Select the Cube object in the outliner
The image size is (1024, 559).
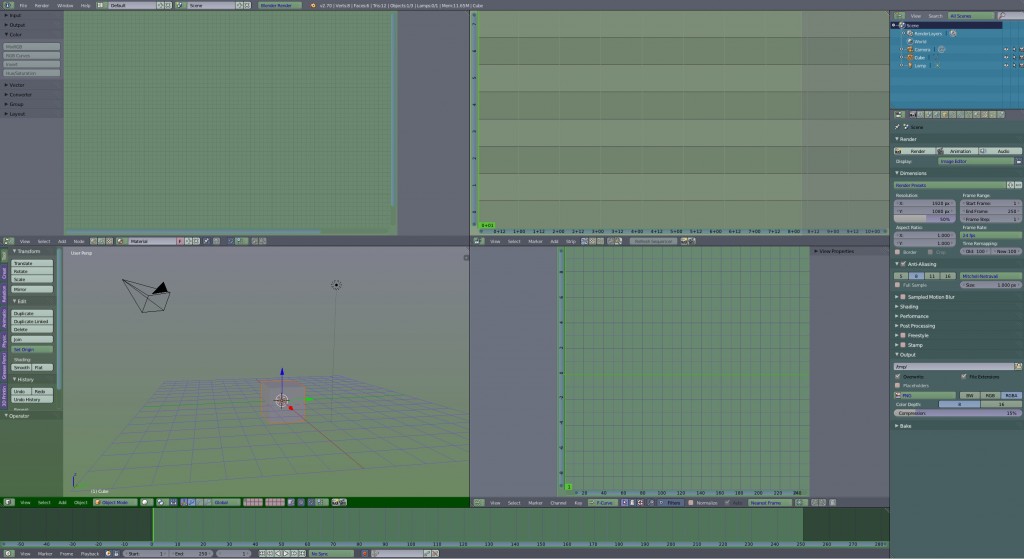pyautogui.click(x=920, y=57)
